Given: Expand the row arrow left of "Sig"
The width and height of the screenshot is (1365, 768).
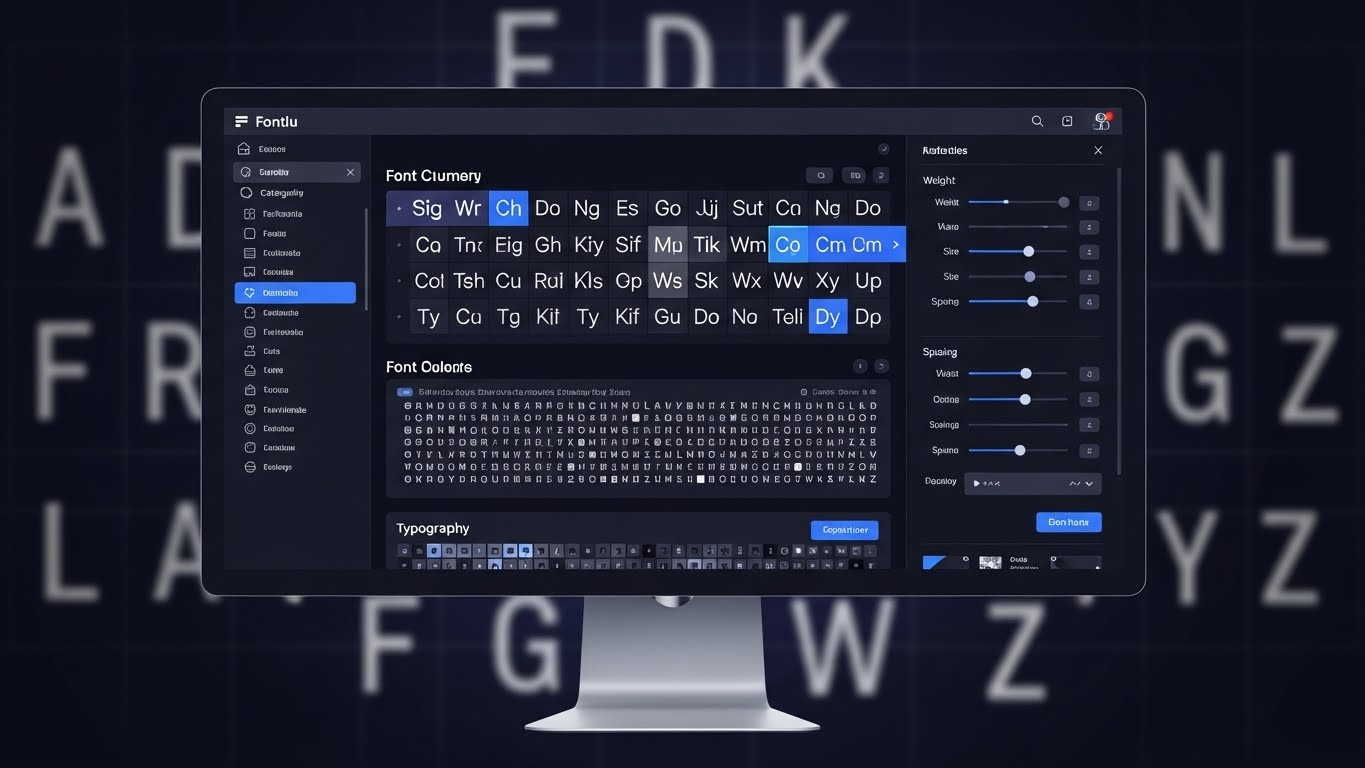Looking at the screenshot, I should point(399,209).
